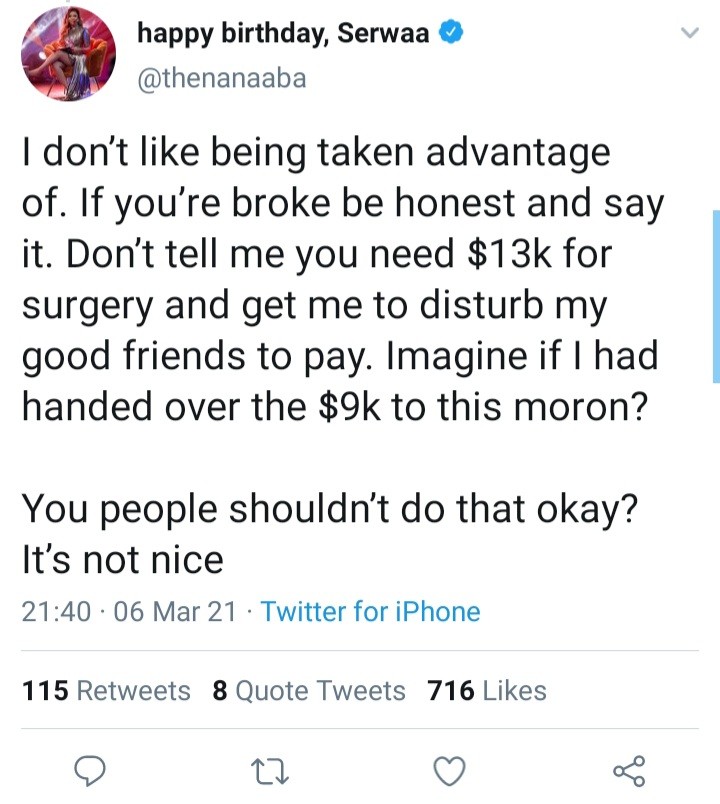Click the '06 Mar 21' date
Viewport: 720px width, 804px height.
(x=175, y=612)
